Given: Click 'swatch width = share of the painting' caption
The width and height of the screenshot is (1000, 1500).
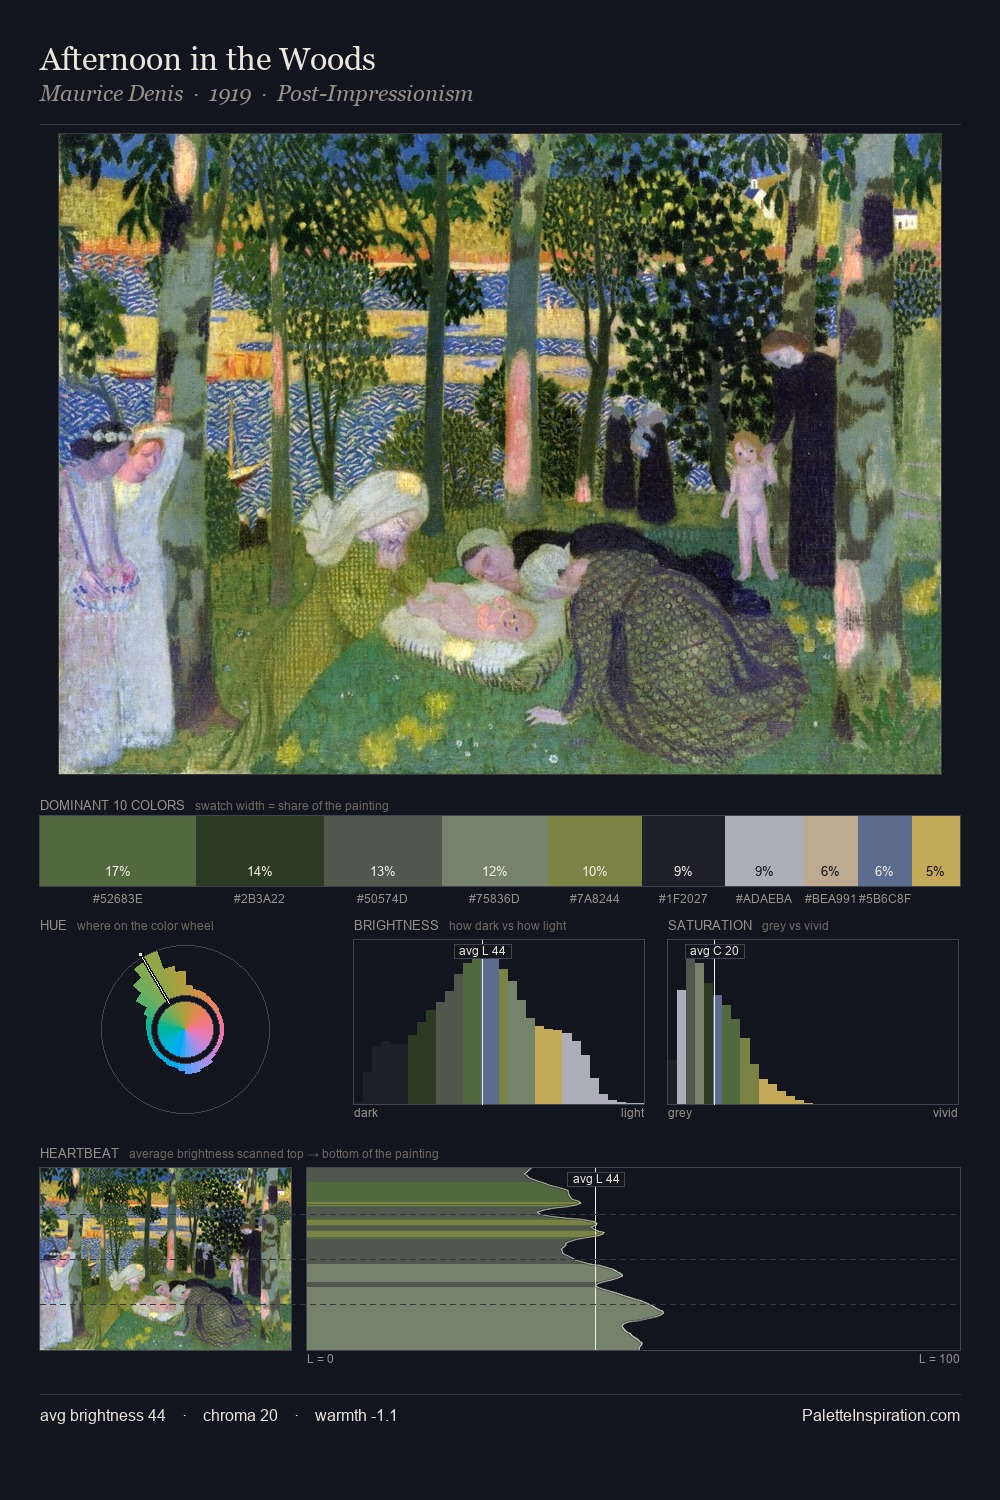Looking at the screenshot, I should coord(292,806).
